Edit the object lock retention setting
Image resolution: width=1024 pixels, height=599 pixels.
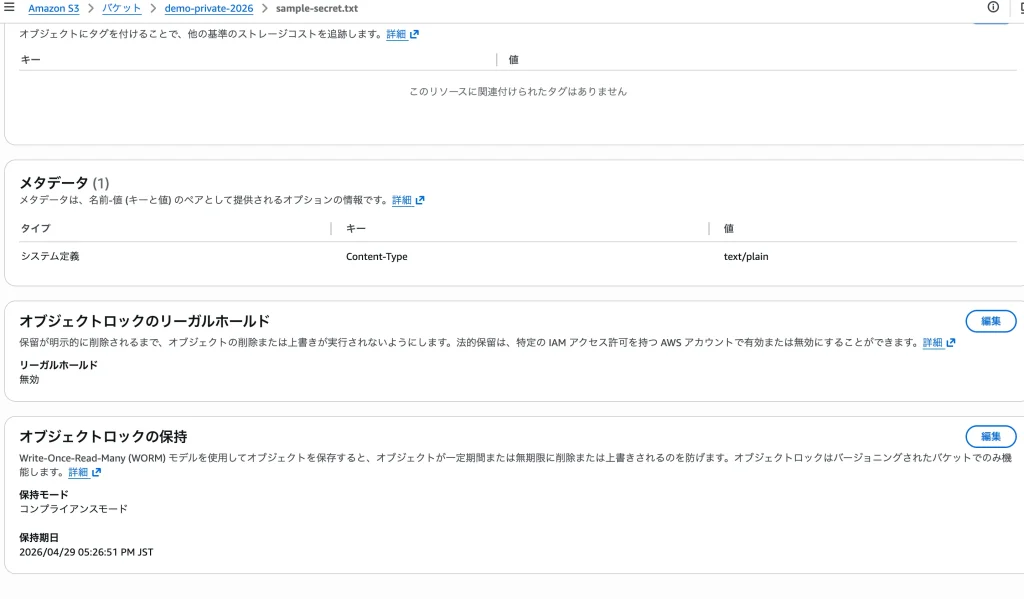coord(990,436)
